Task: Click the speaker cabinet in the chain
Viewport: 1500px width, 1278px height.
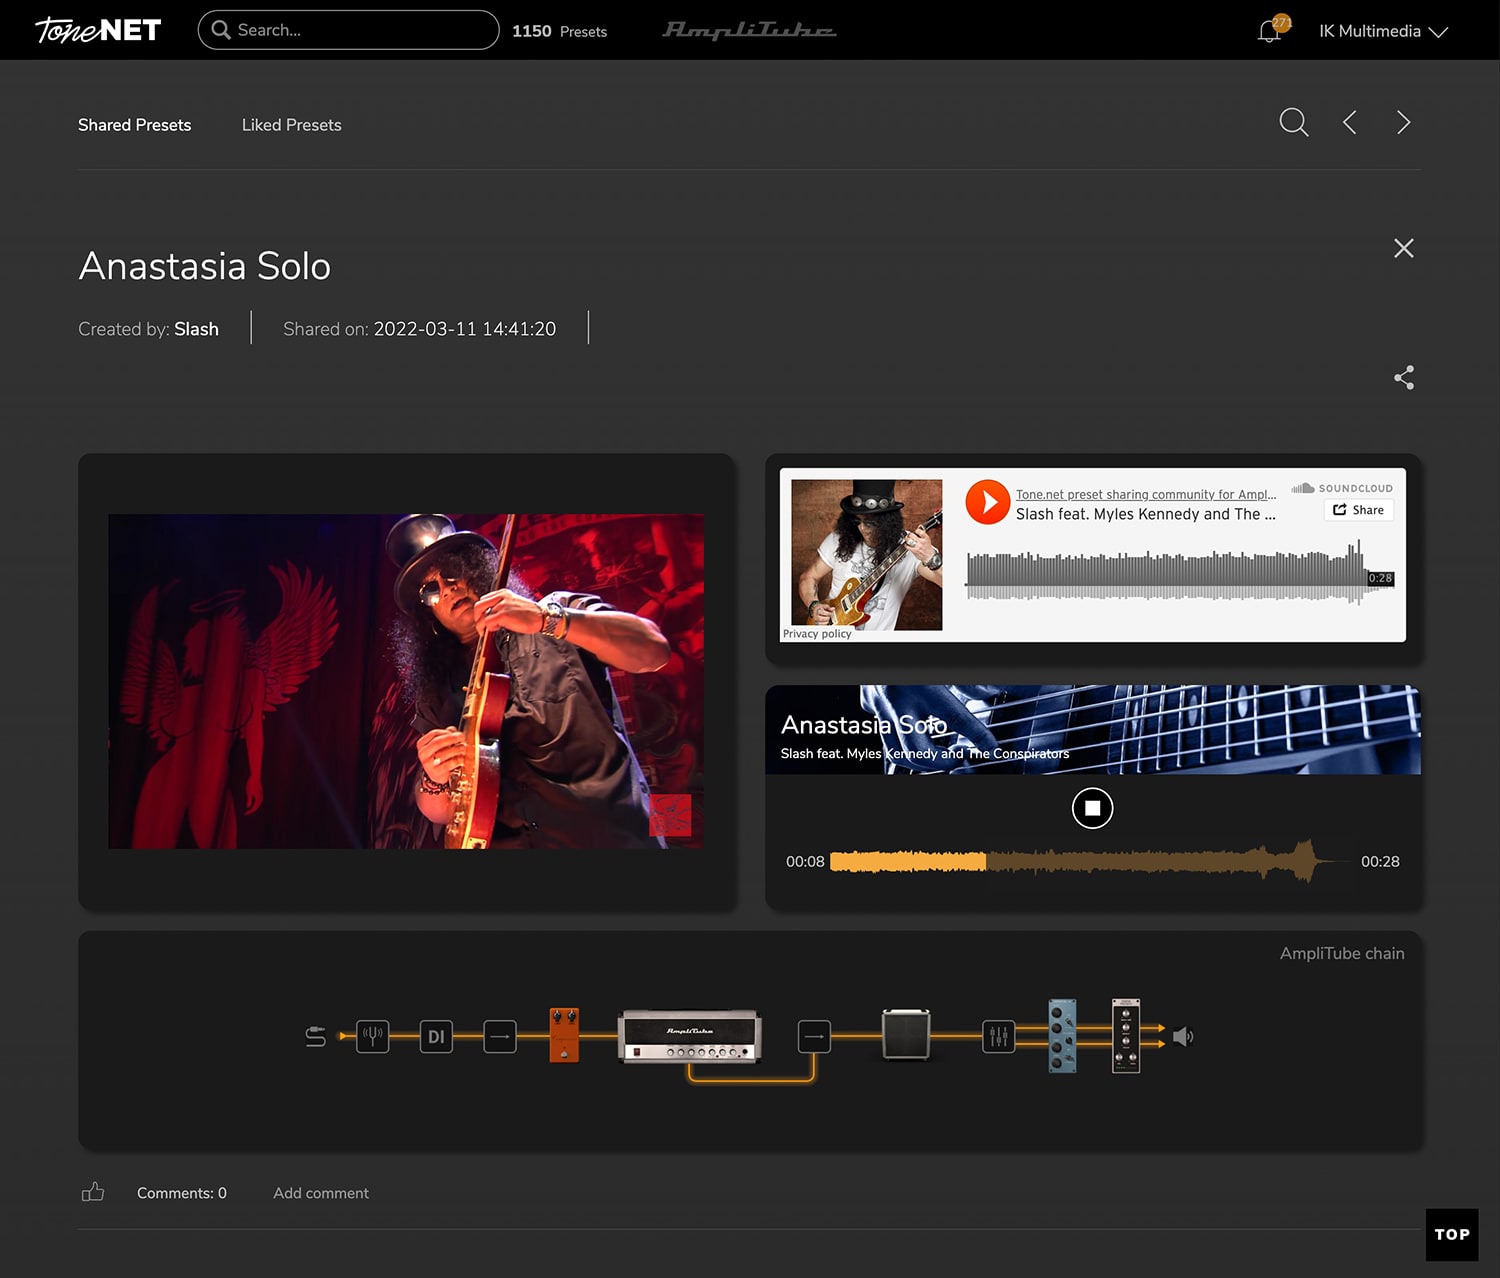Action: 906,1034
